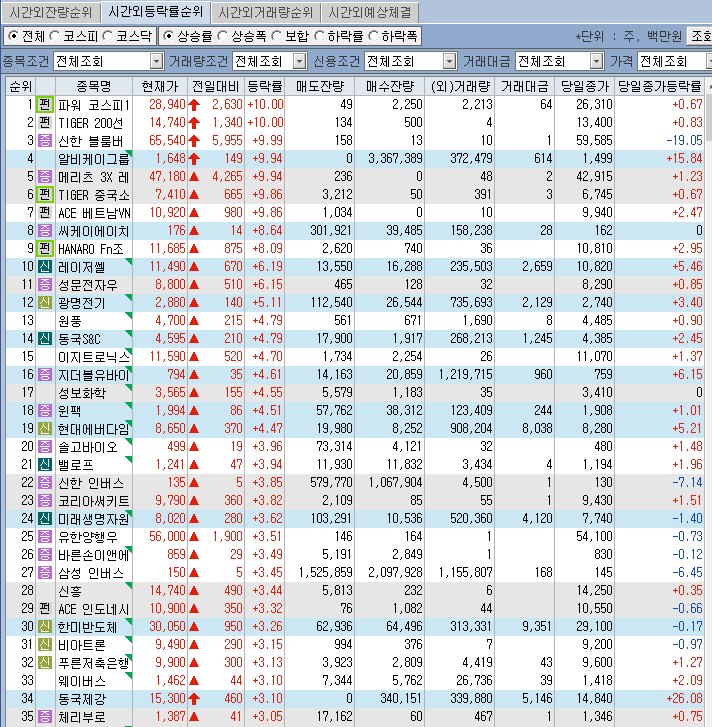The width and height of the screenshot is (712, 727).
Task: Sort by 당일종가등락률 column header
Action: point(660,86)
